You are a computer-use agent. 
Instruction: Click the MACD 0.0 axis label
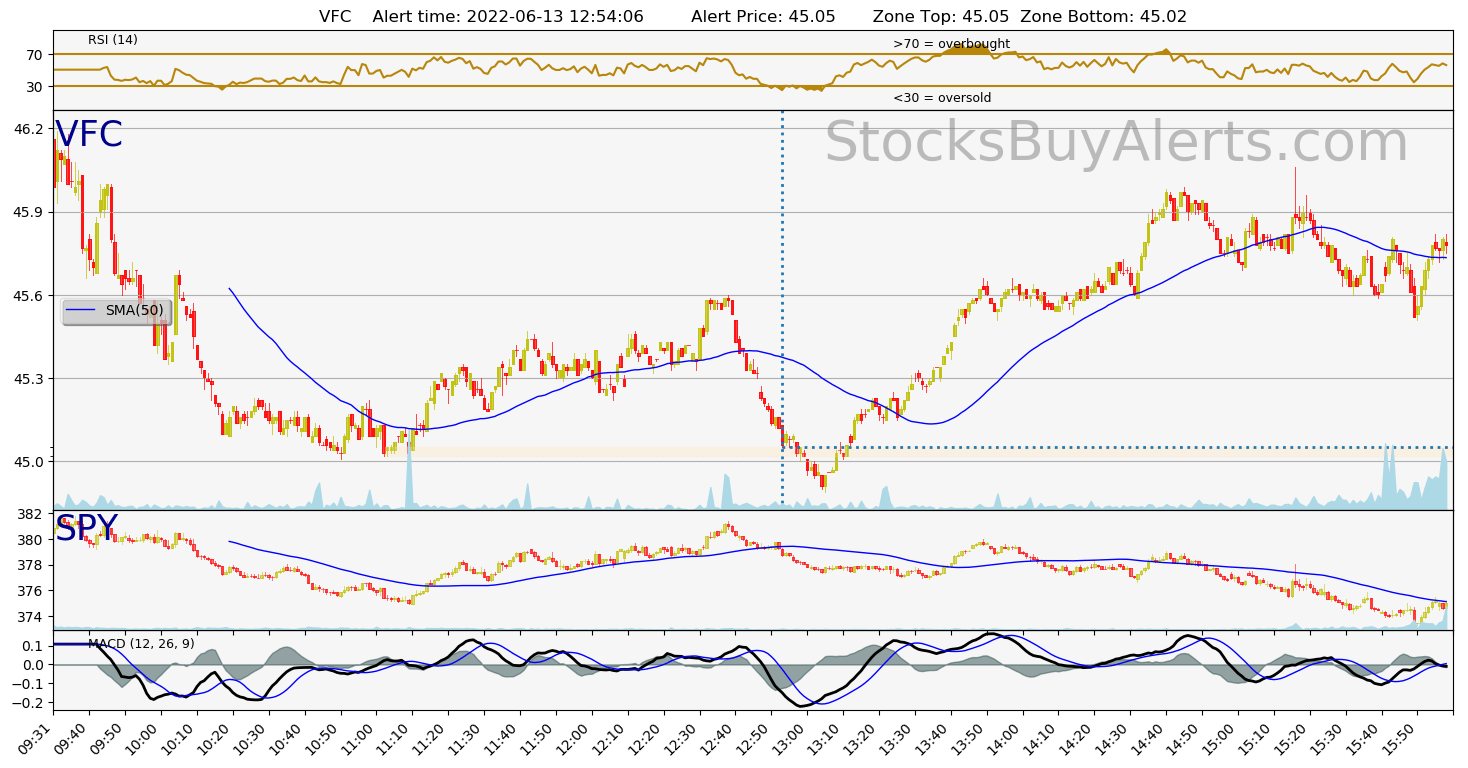34,665
